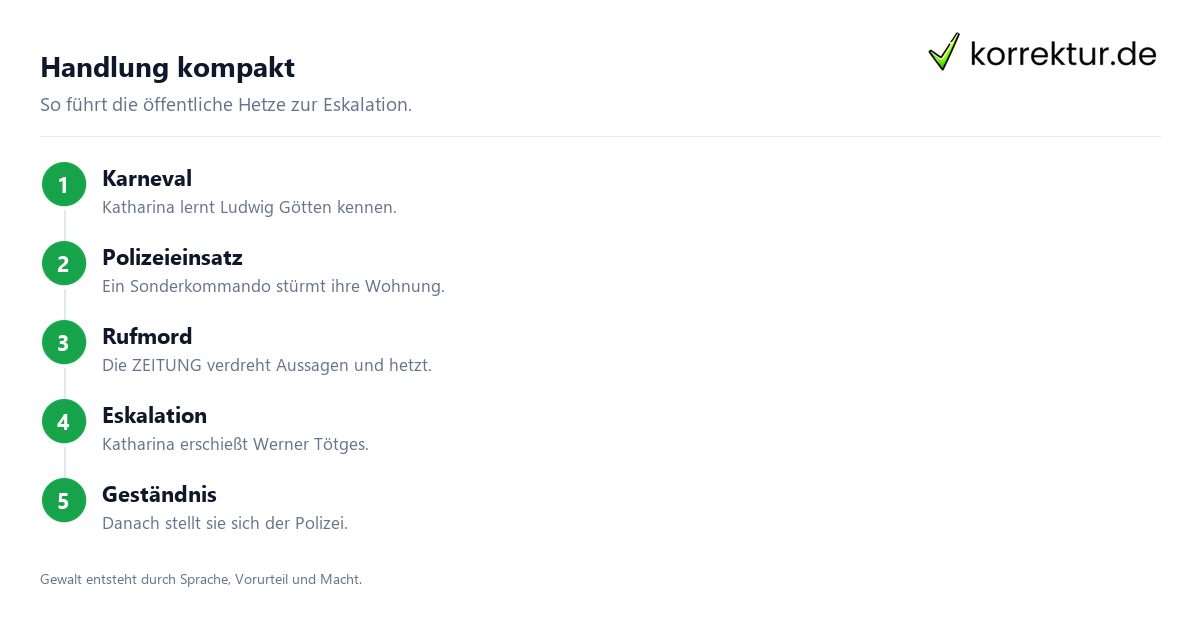Click the green number 1 circle

pyautogui.click(x=64, y=185)
